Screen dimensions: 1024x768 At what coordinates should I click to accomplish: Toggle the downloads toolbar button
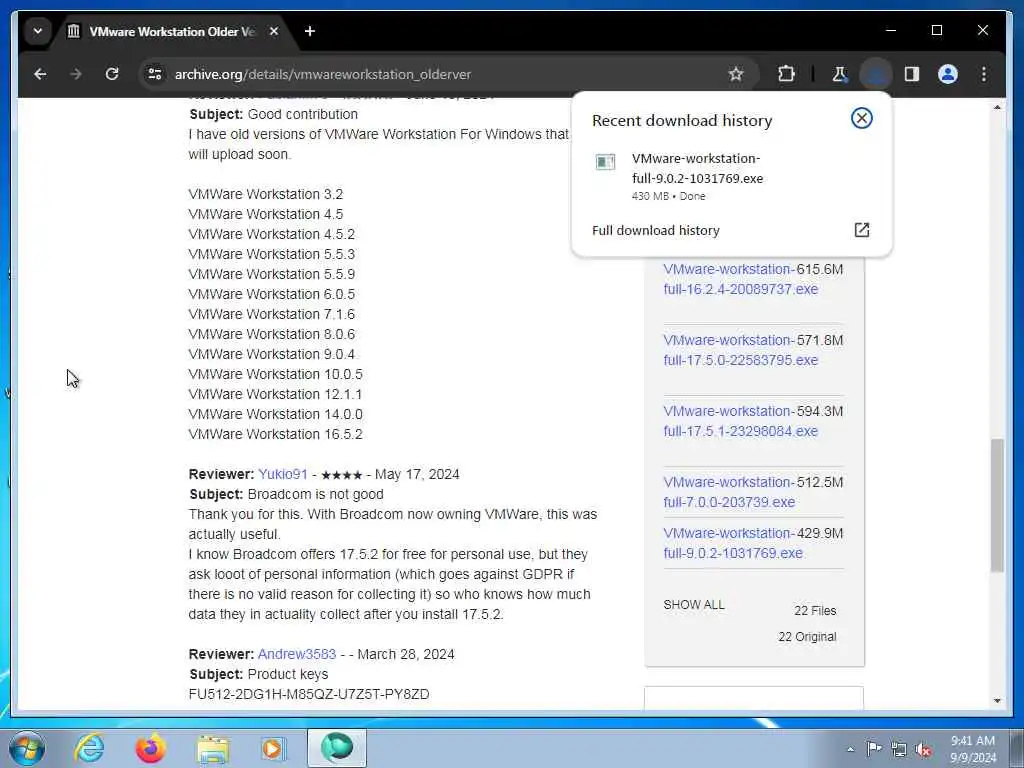pyautogui.click(x=876, y=74)
